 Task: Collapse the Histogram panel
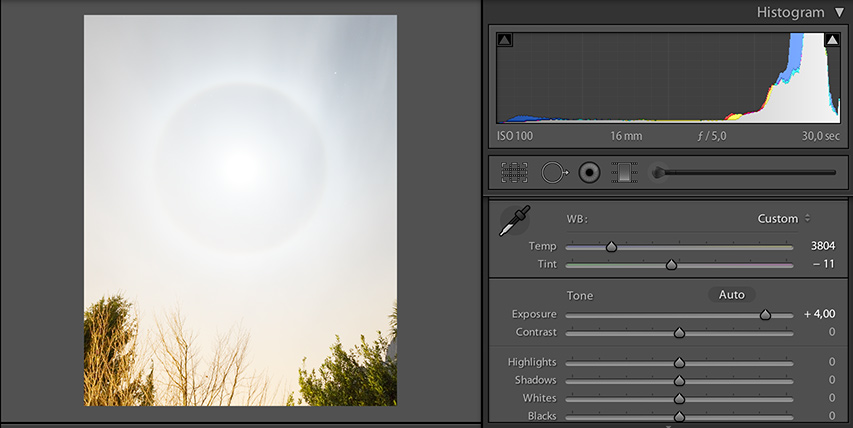pyautogui.click(x=839, y=13)
